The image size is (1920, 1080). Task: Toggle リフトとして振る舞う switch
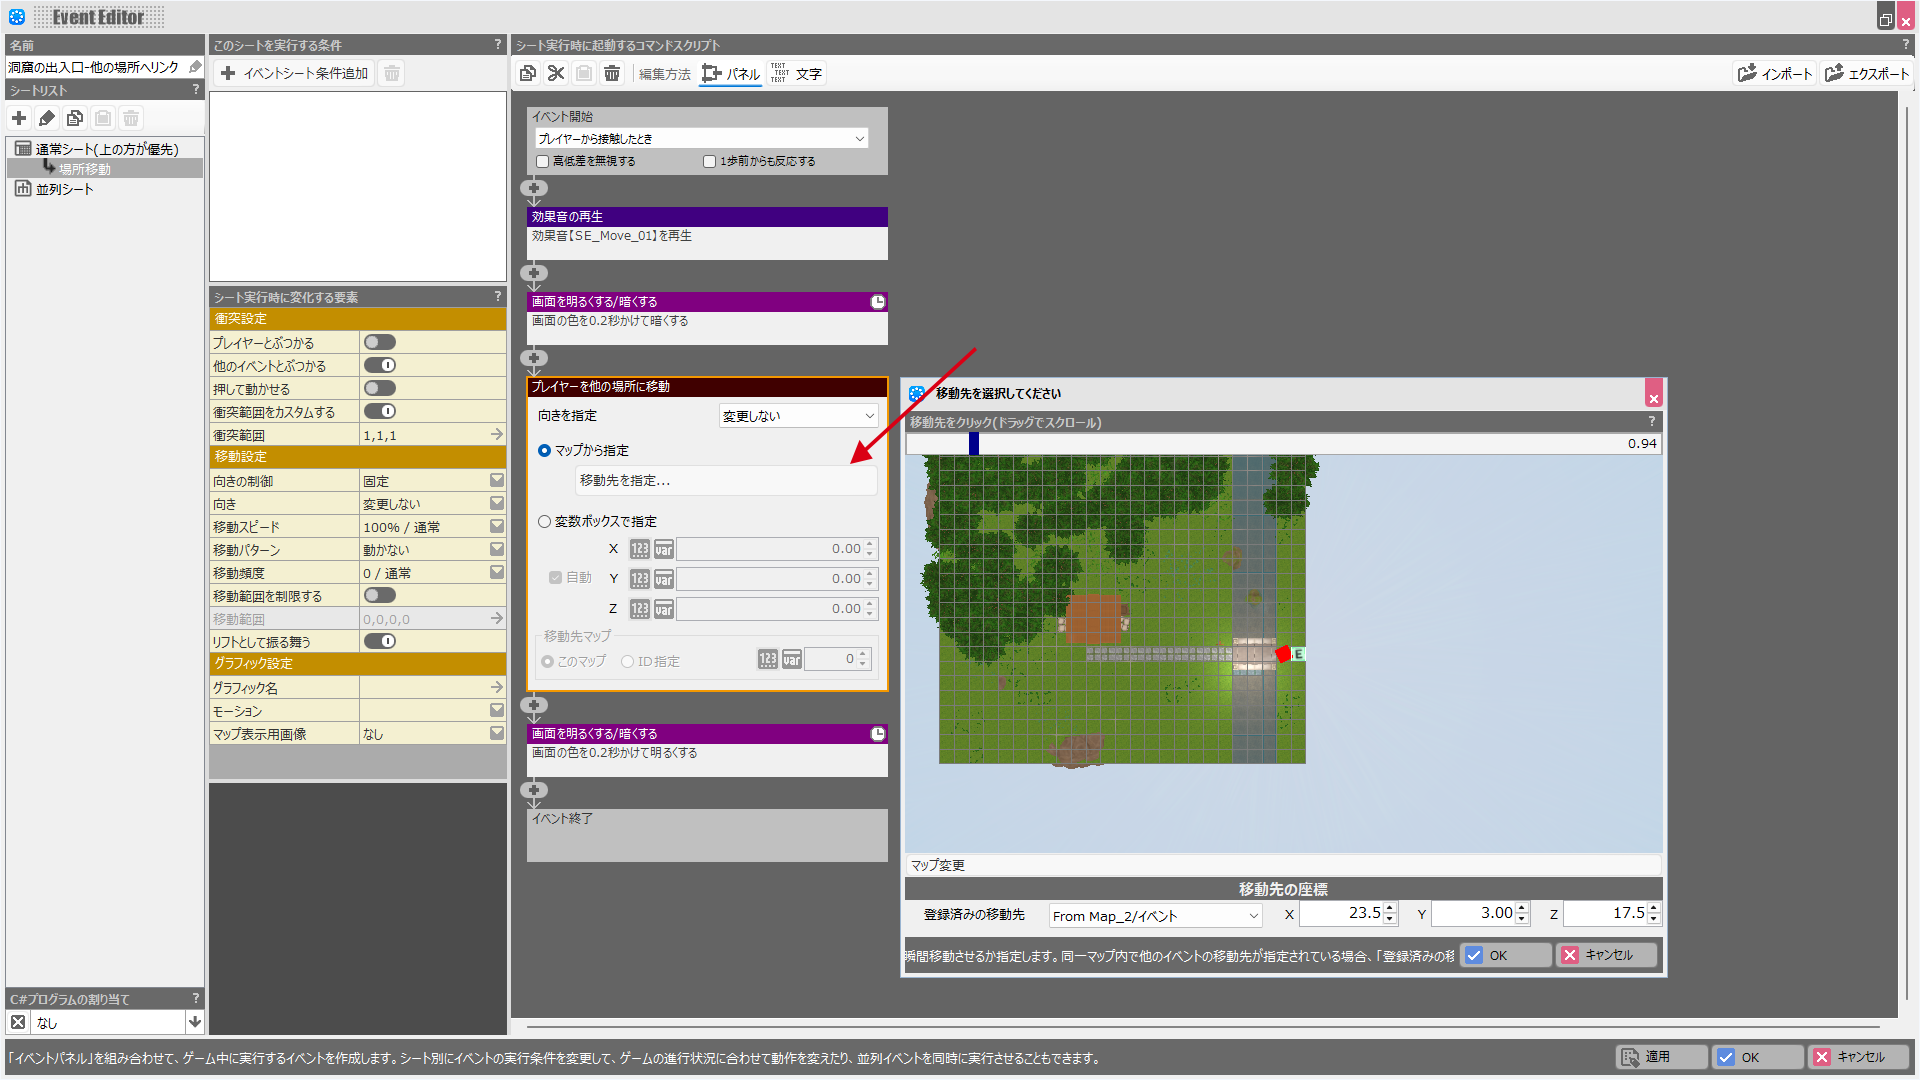(380, 641)
